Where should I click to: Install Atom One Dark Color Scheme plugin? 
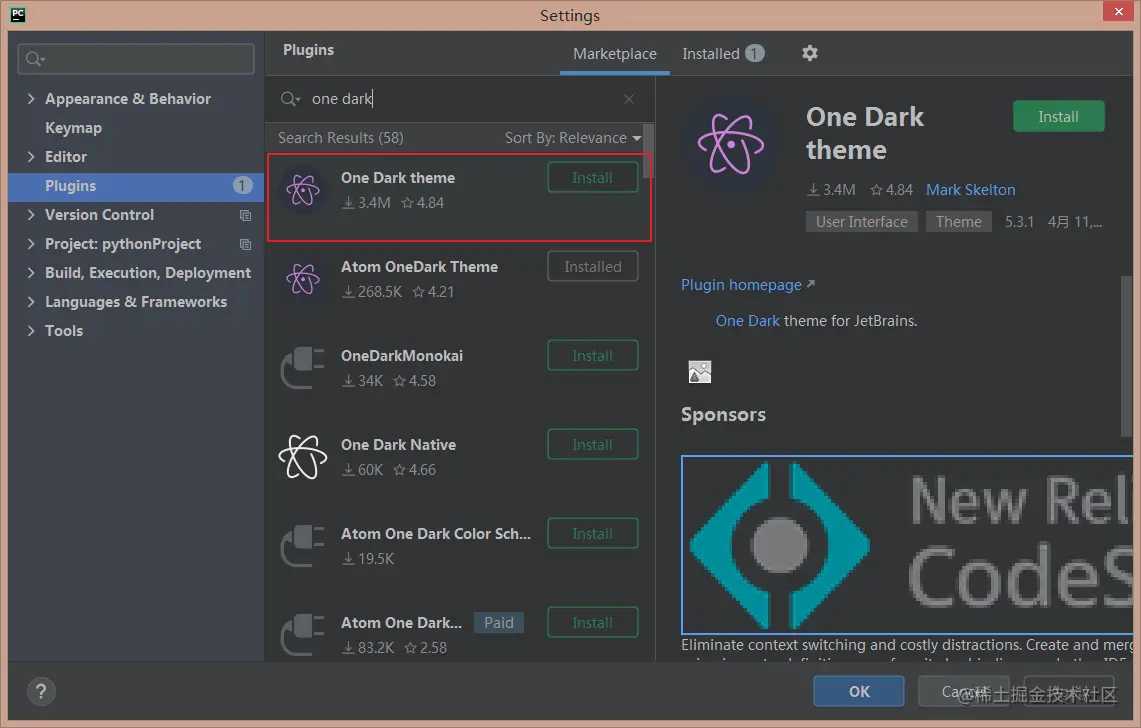tap(592, 534)
